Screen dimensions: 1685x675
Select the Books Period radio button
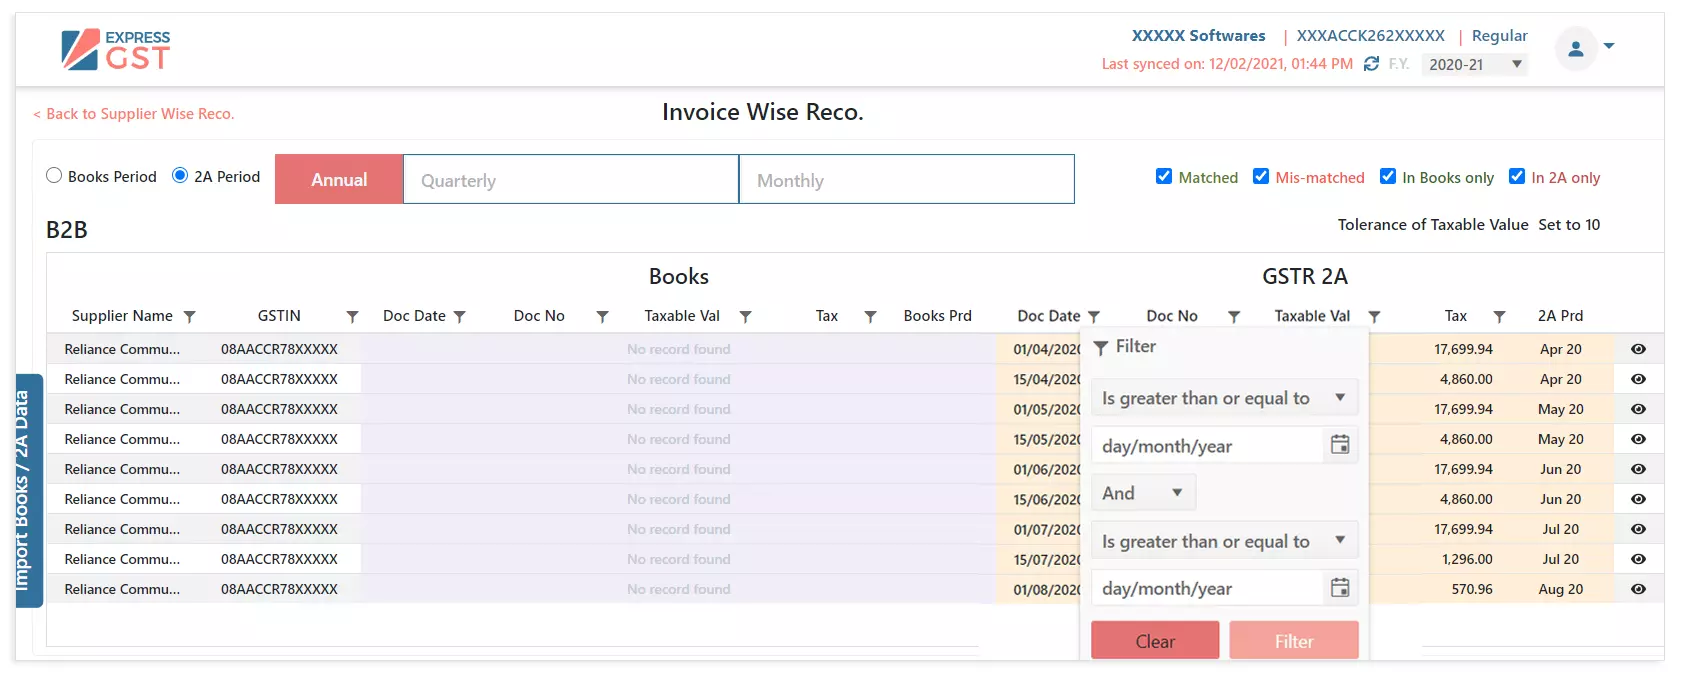coord(54,176)
